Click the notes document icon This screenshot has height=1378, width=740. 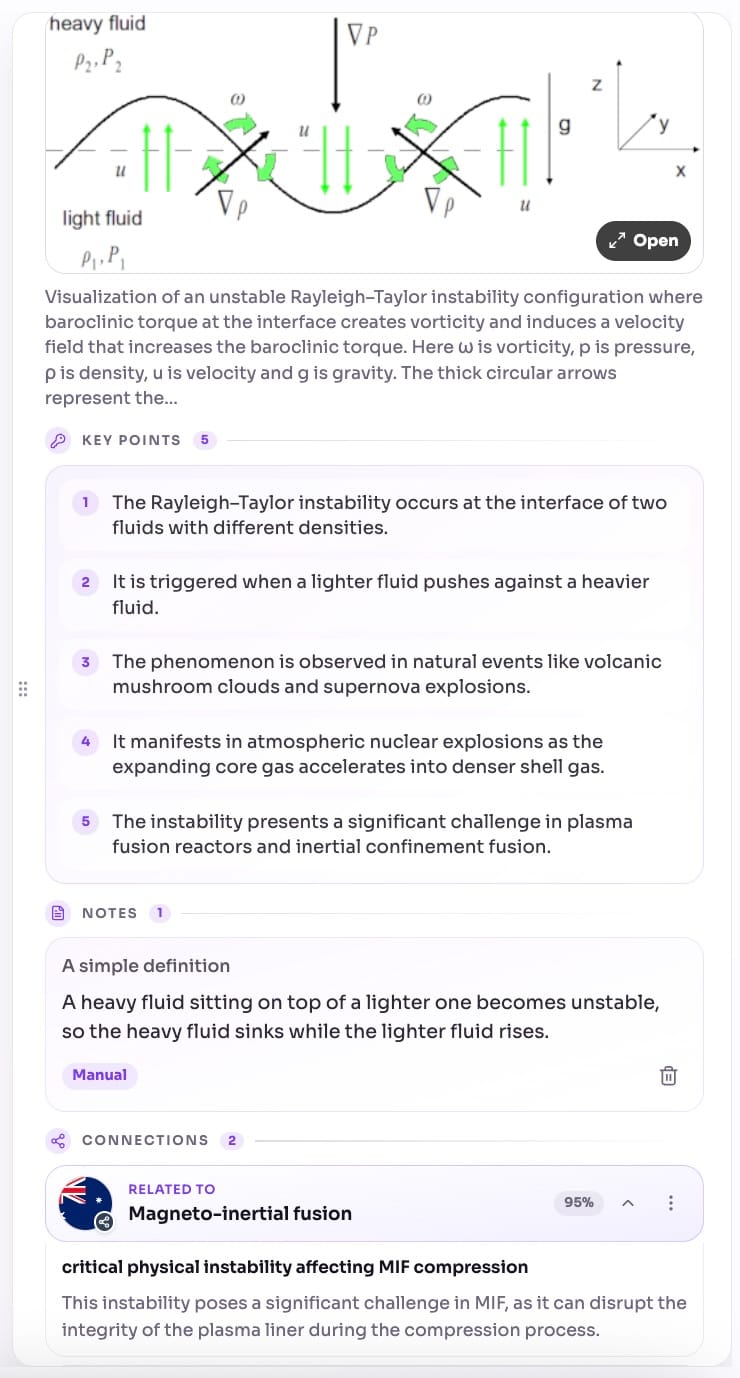point(58,913)
